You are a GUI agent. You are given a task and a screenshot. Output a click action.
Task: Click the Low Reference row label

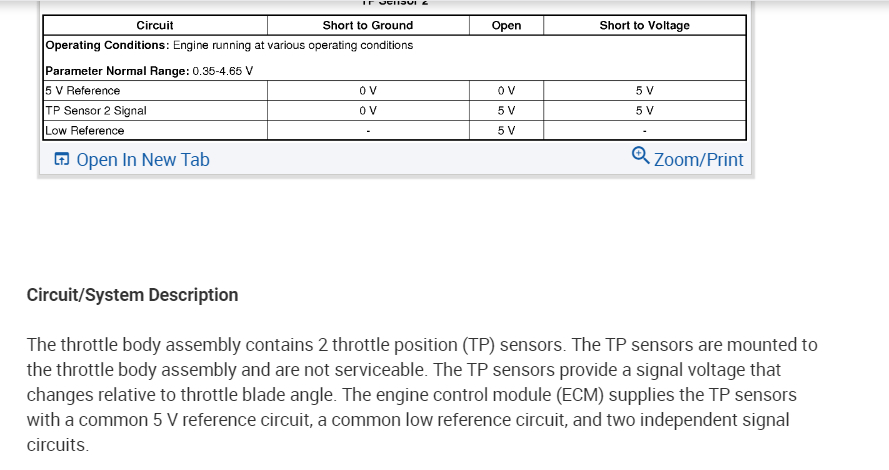(85, 131)
